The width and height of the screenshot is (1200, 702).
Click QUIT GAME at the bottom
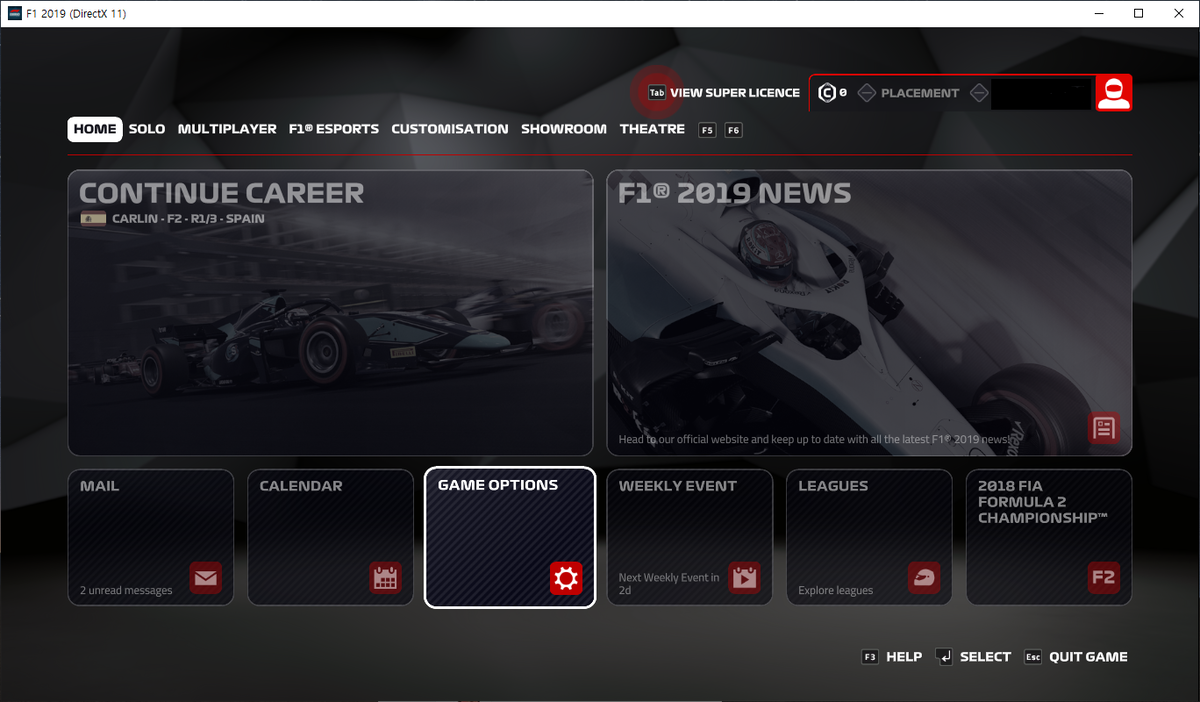pyautogui.click(x=1087, y=657)
